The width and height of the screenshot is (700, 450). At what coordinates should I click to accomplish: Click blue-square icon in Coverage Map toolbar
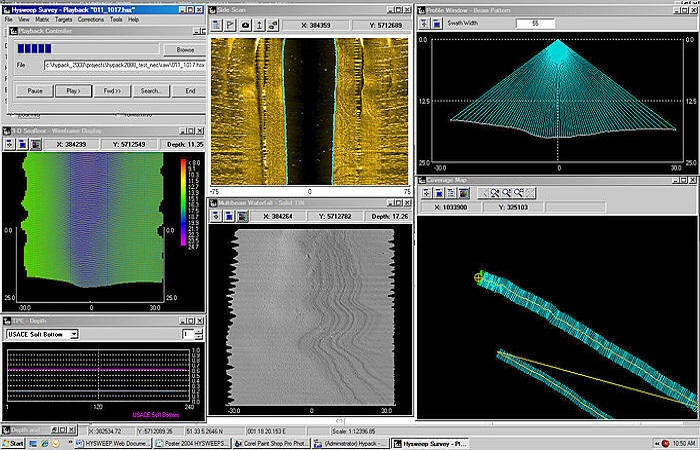[439, 193]
